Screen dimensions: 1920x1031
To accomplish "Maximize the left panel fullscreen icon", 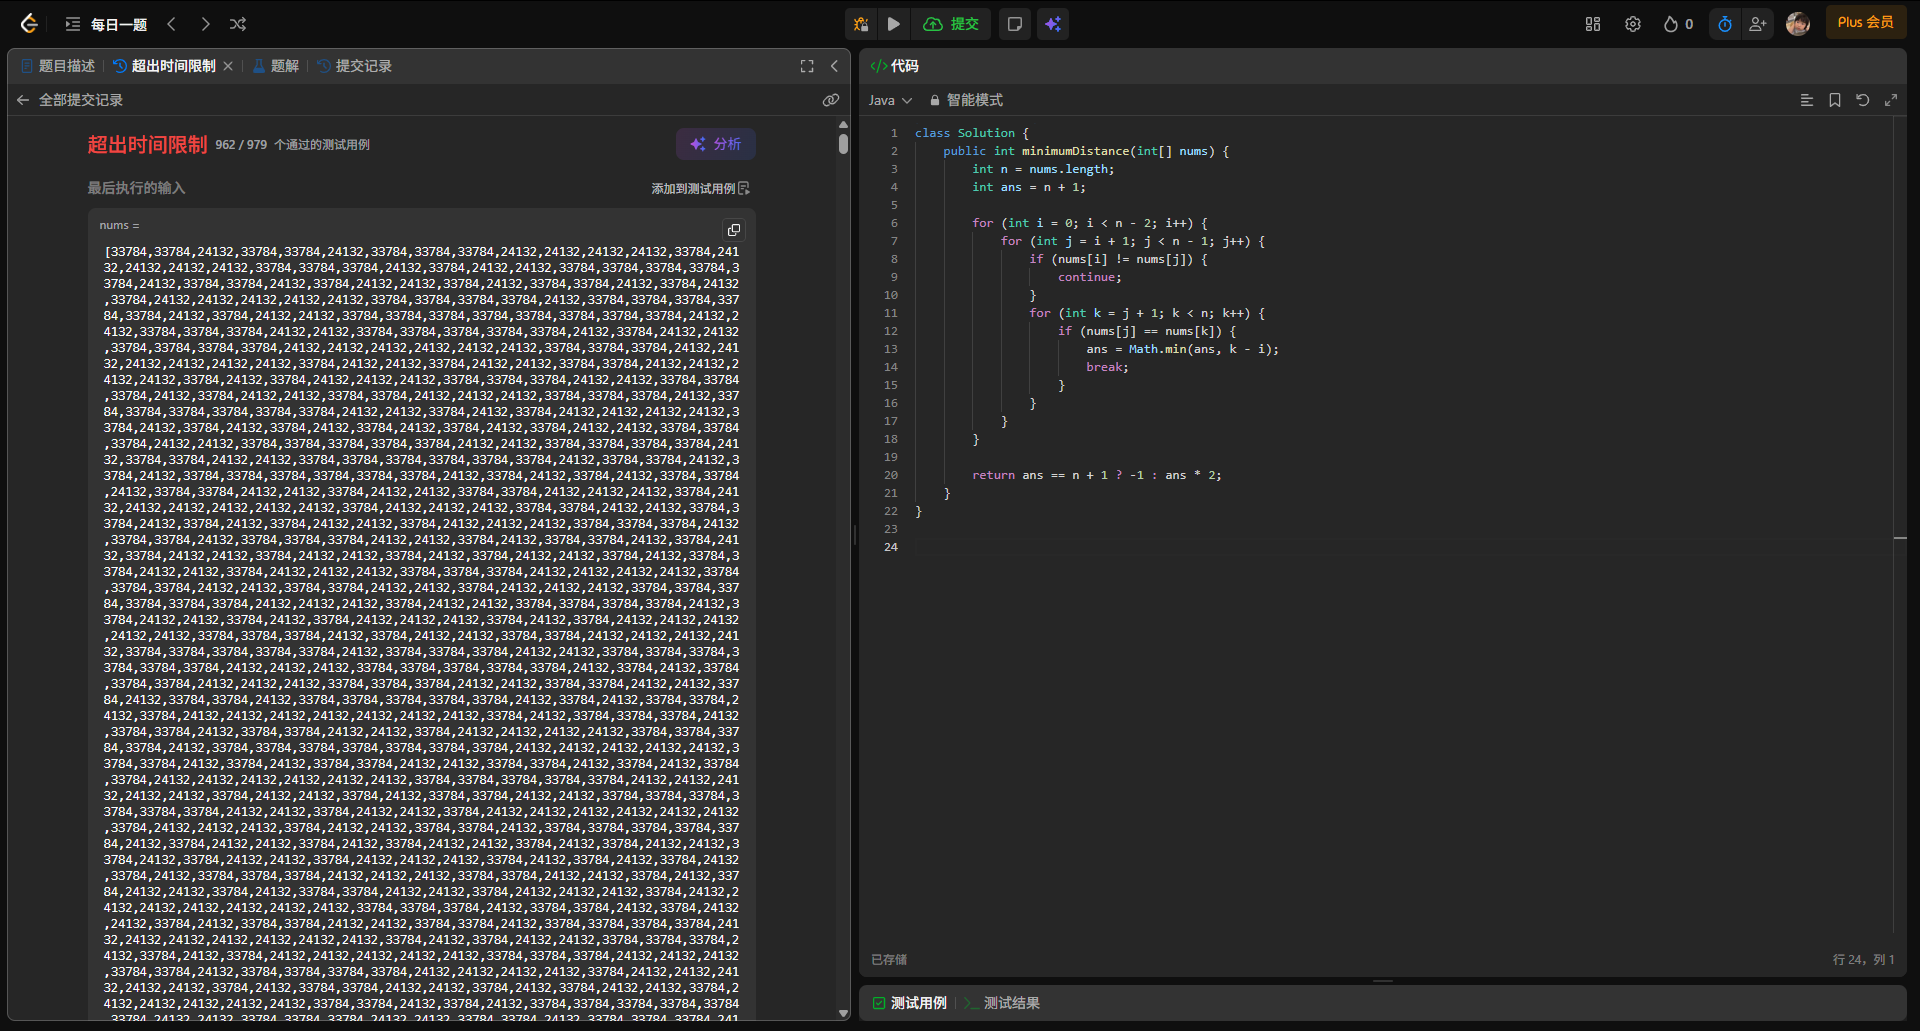I will [807, 66].
